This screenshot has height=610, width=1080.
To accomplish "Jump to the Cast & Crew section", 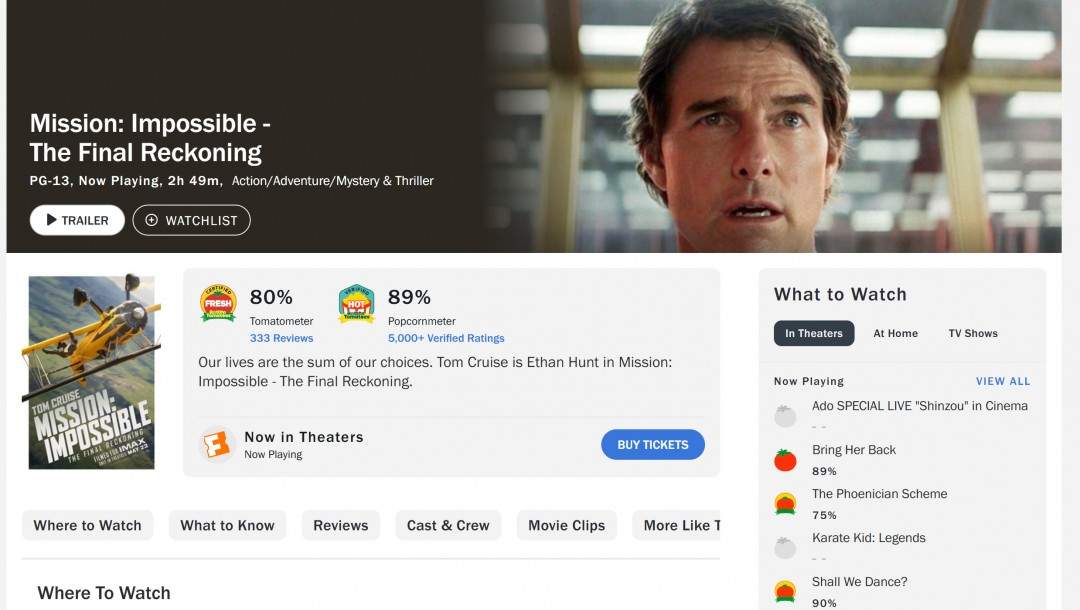I will pyautogui.click(x=448, y=525).
